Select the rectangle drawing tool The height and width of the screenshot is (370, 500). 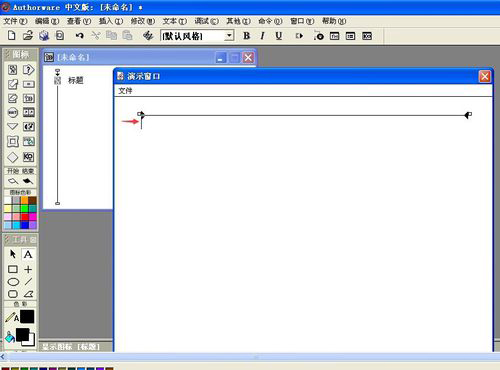13,269
